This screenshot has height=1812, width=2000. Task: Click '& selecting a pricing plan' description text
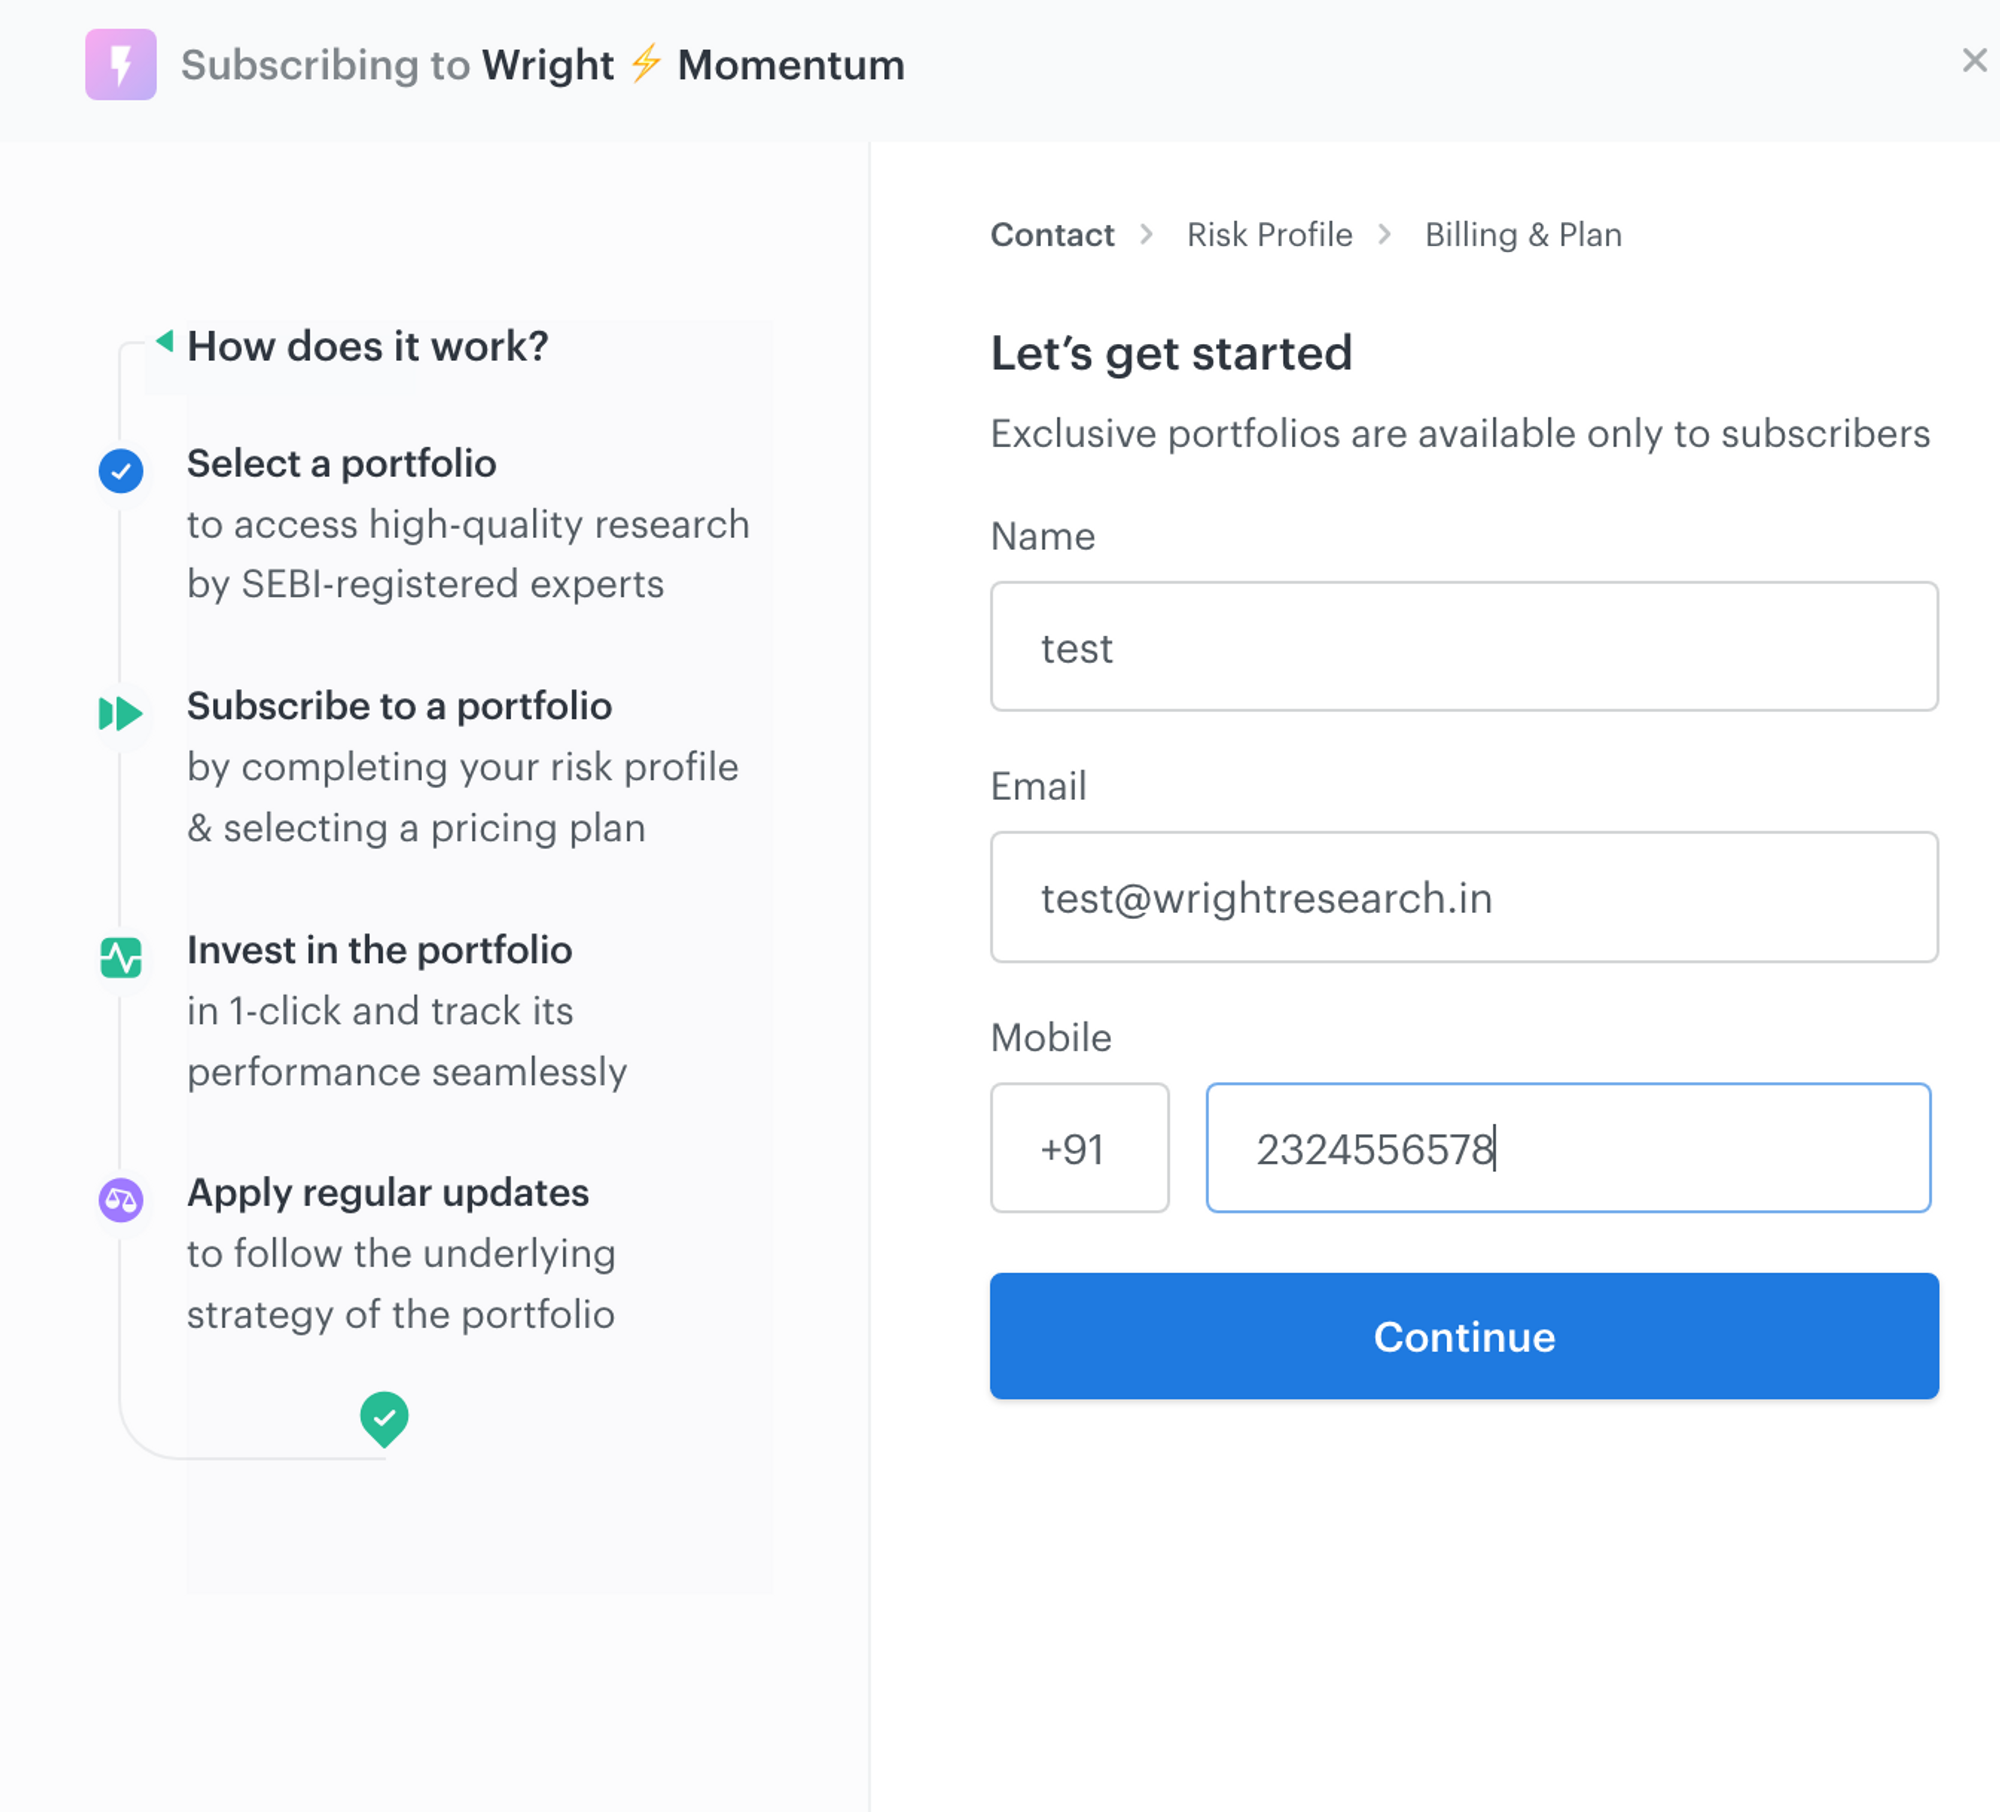tap(416, 828)
